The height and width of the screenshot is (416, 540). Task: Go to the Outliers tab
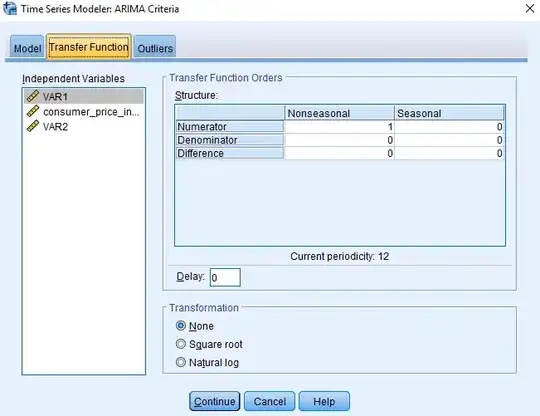pyautogui.click(x=155, y=48)
